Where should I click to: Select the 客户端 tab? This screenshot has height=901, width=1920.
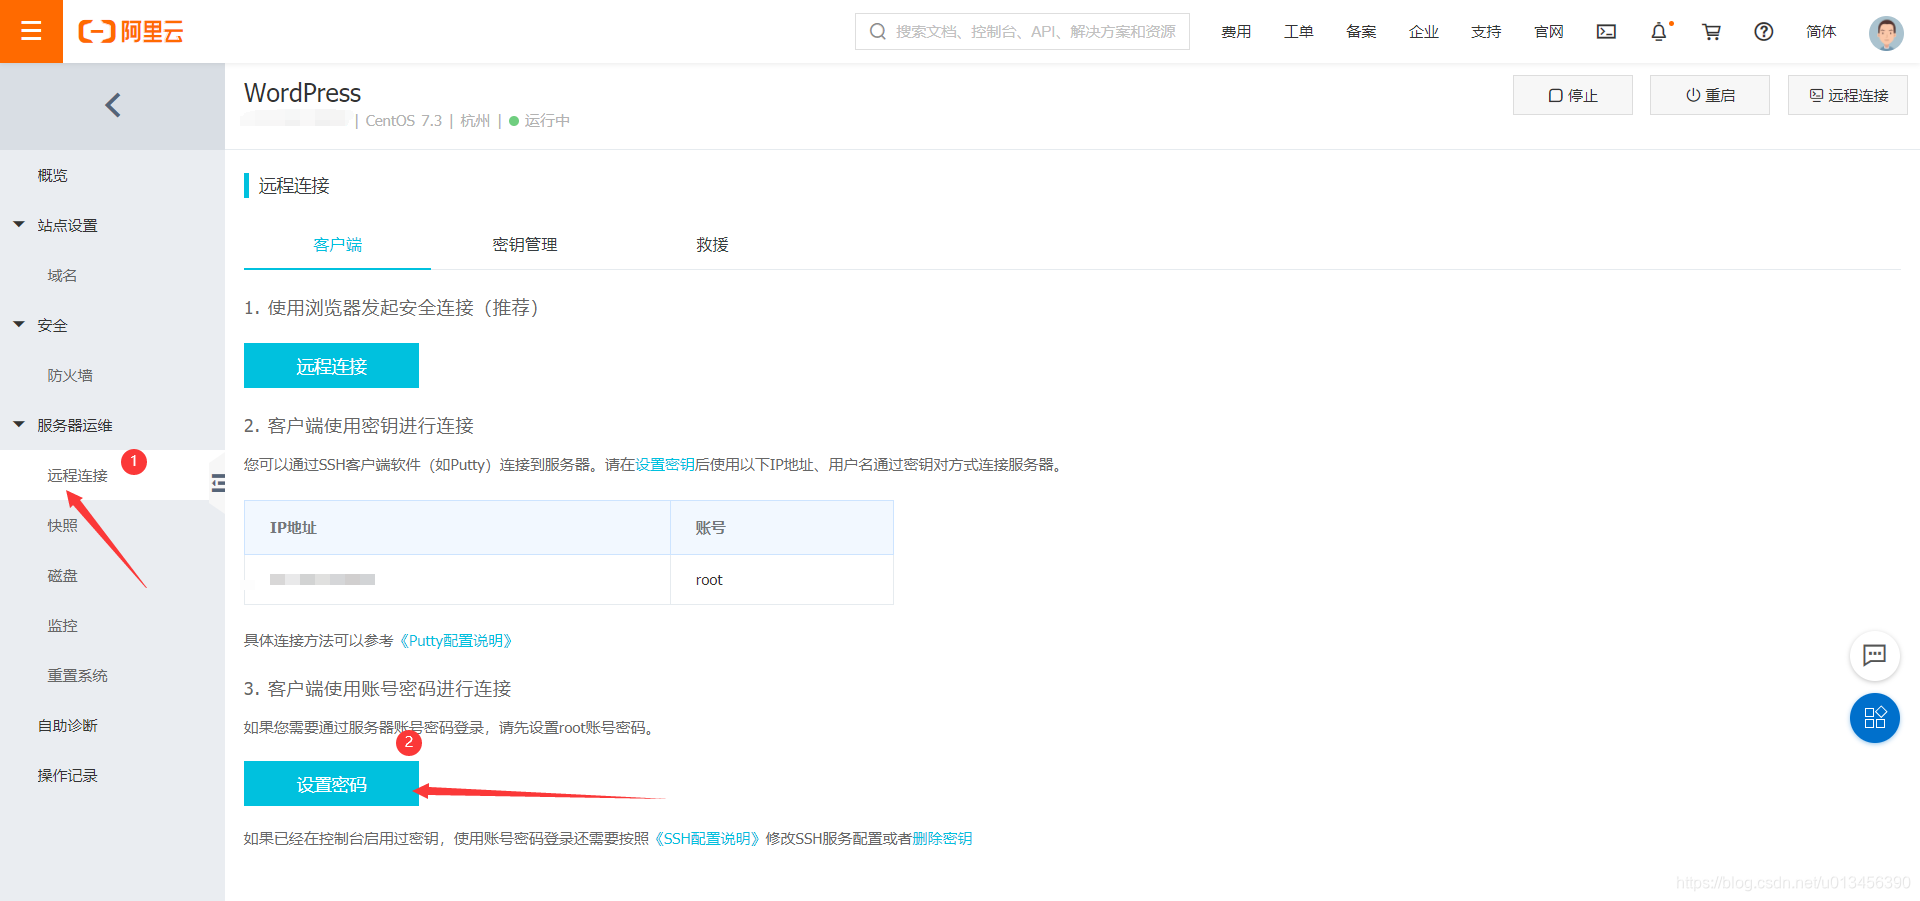tap(337, 245)
